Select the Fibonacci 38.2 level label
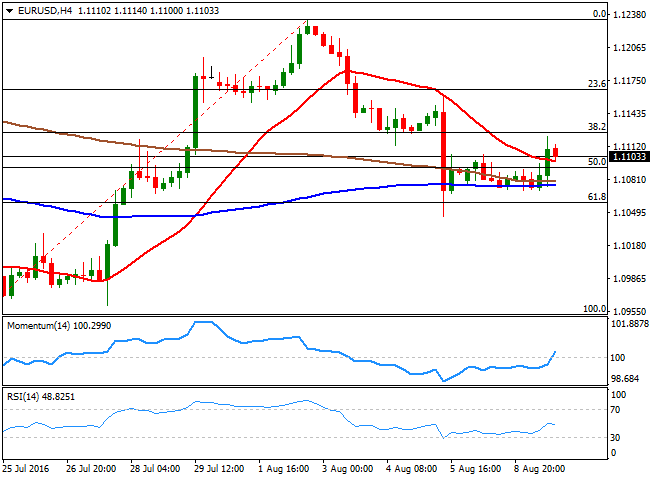 (x=597, y=126)
